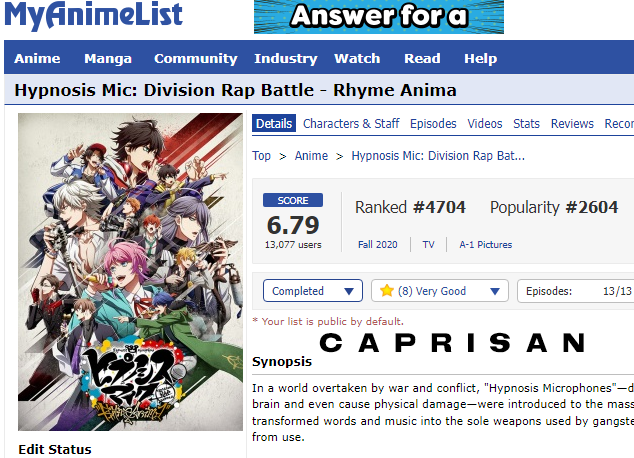
Task: Click the Ranked #4704 text
Action: (410, 207)
